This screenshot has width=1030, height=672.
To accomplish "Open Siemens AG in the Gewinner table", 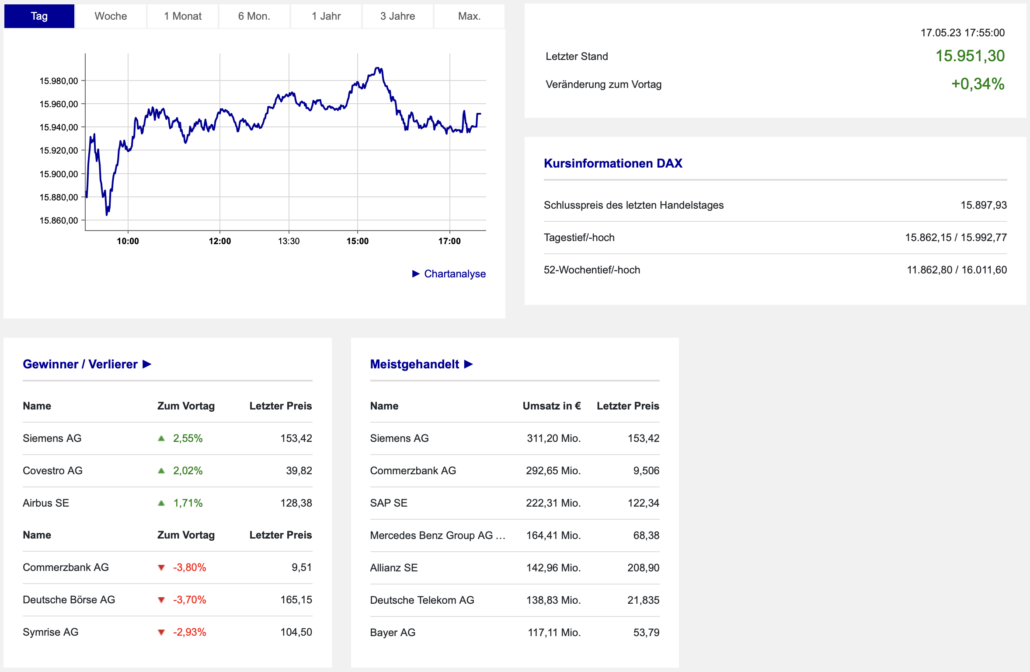I will coord(52,438).
